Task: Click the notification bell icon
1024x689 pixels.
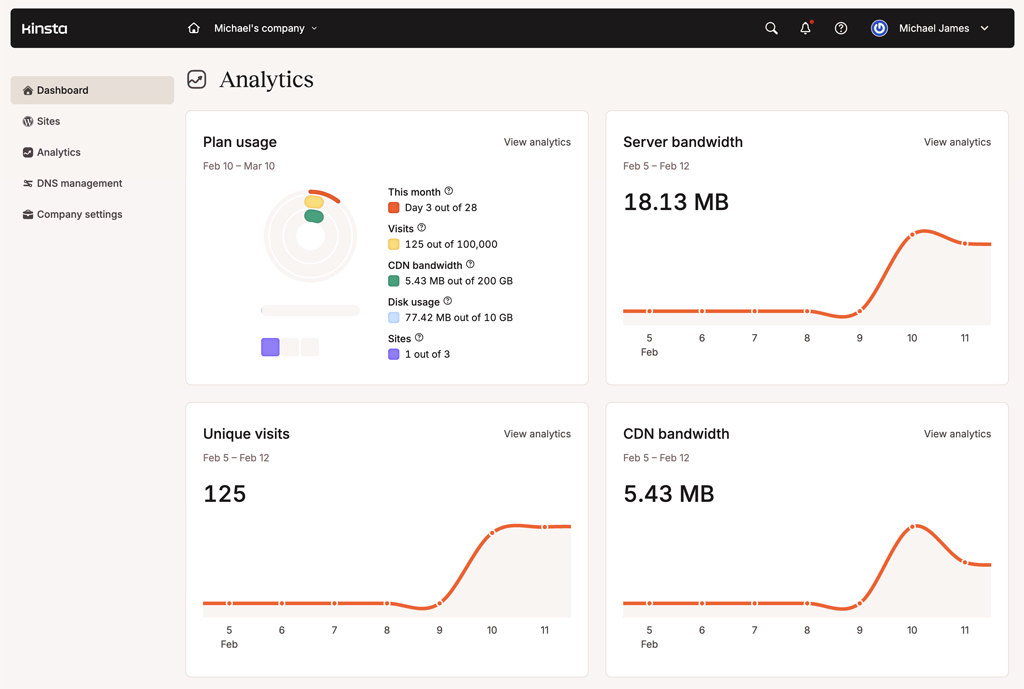Action: [805, 28]
